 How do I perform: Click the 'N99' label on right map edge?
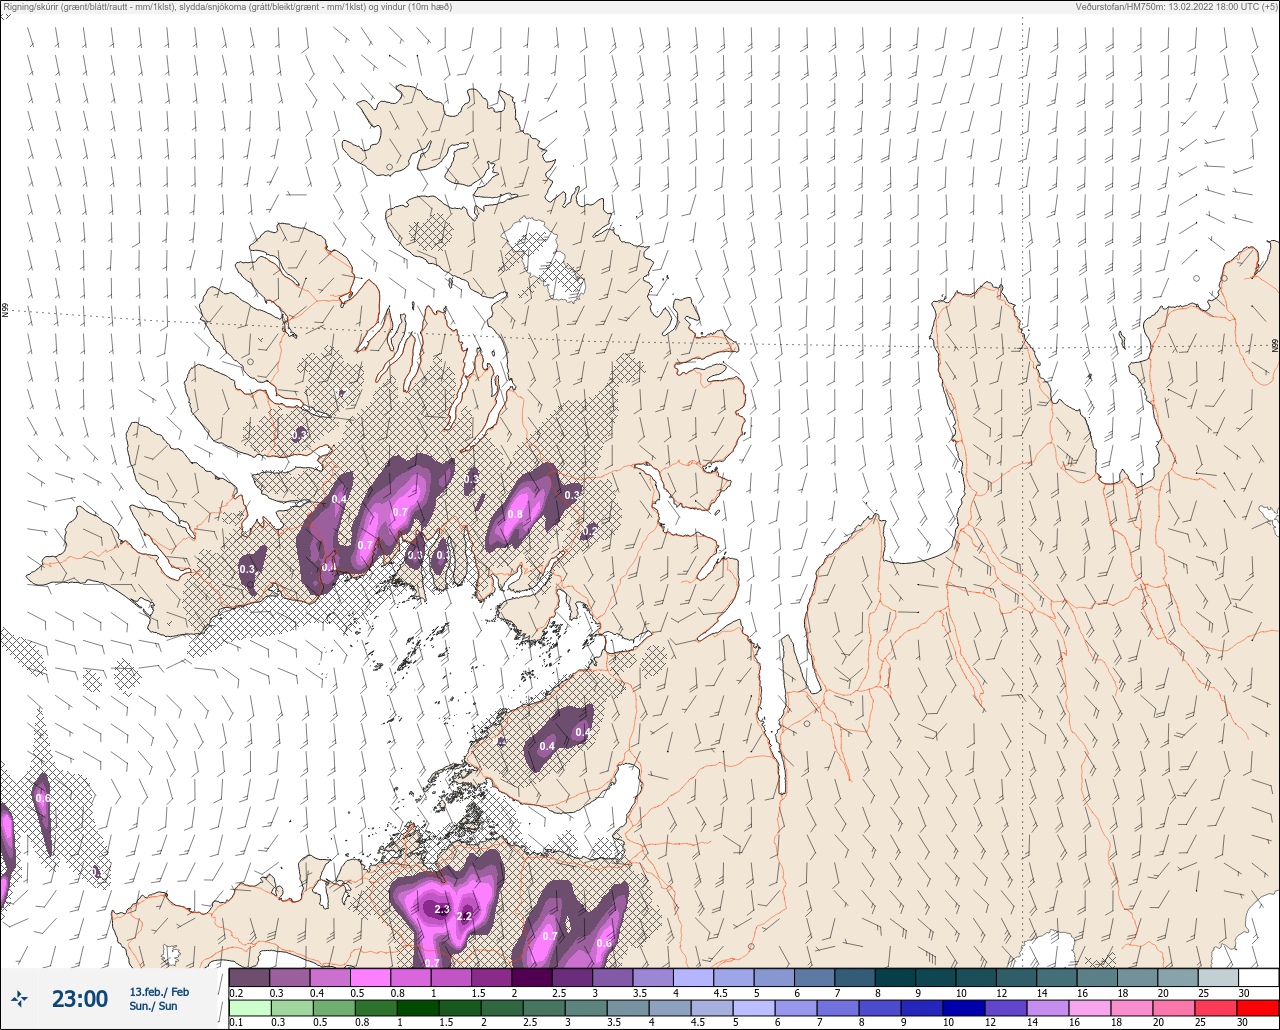[1275, 345]
